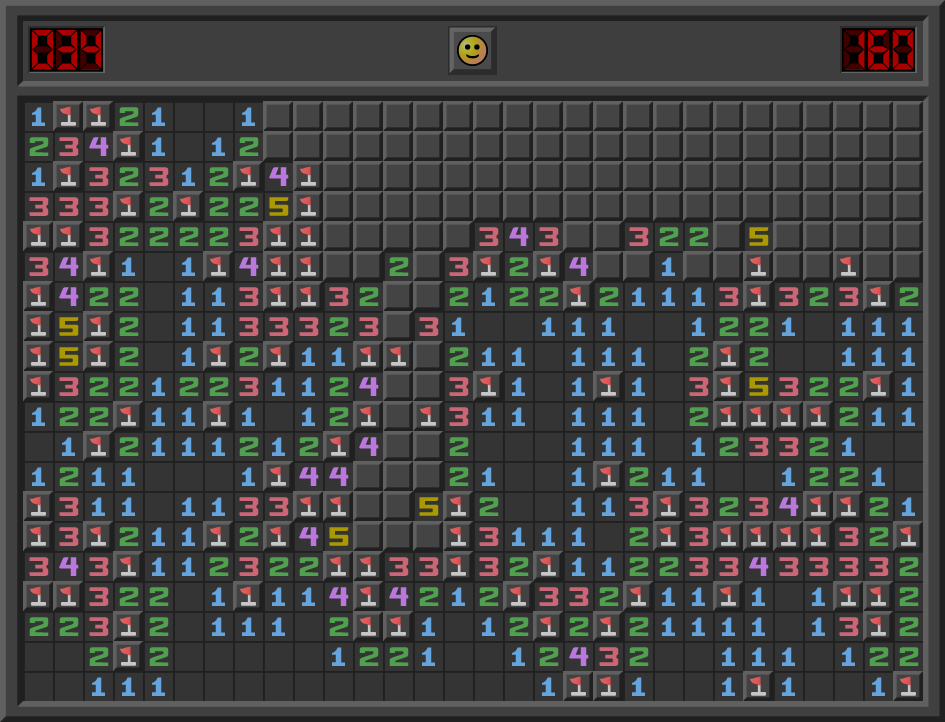
Task: Click bottom-row flag between two blue 1s
Action: (x=758, y=686)
